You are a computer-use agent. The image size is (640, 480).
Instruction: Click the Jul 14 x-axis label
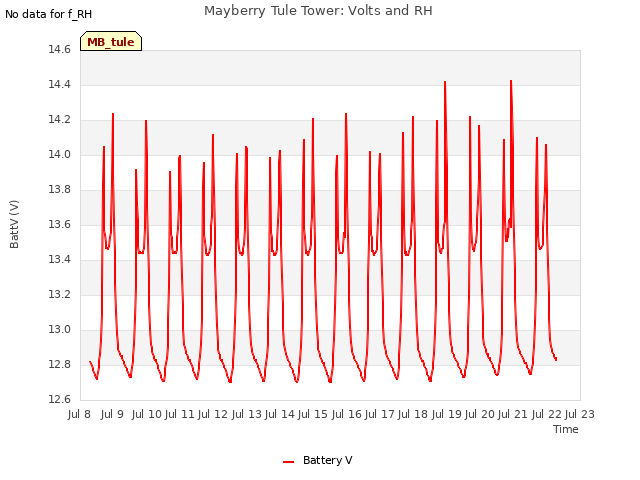pos(280,414)
